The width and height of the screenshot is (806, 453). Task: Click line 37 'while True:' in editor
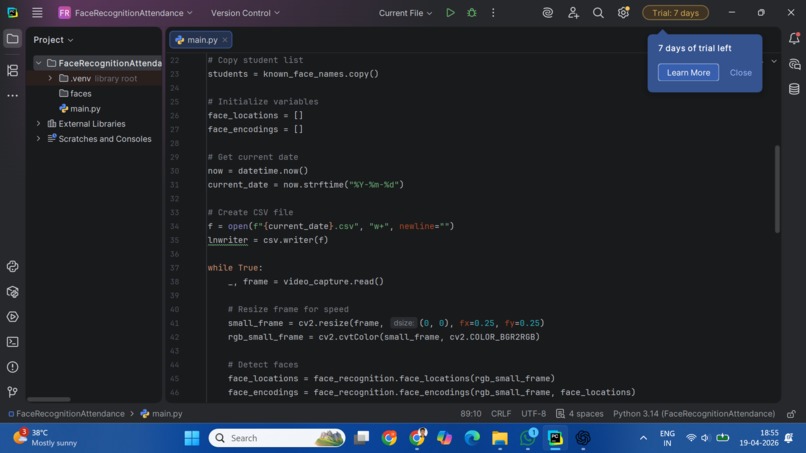click(x=235, y=268)
